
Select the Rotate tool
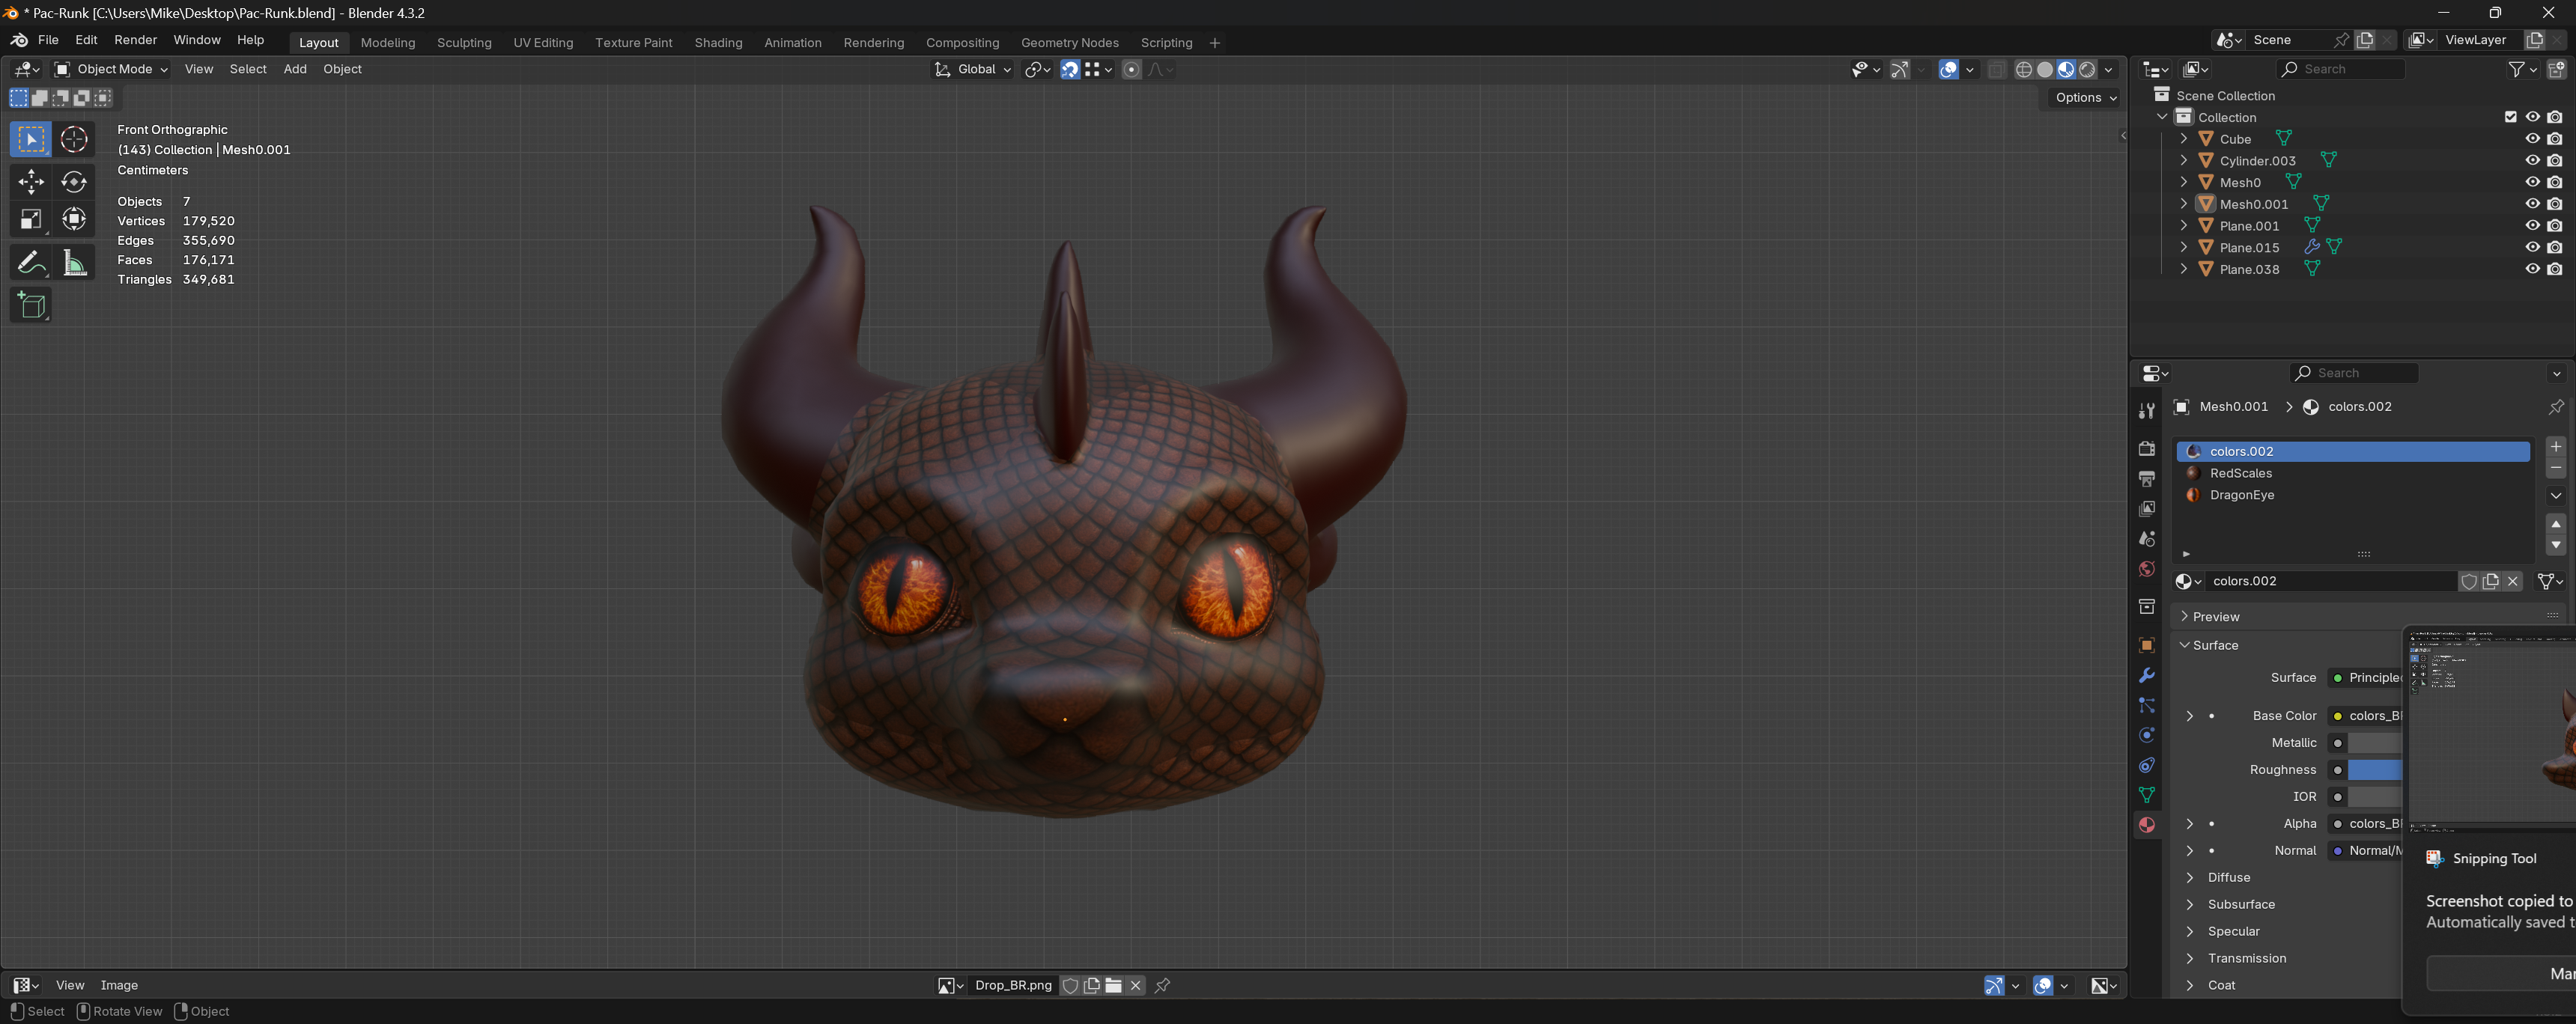point(74,181)
